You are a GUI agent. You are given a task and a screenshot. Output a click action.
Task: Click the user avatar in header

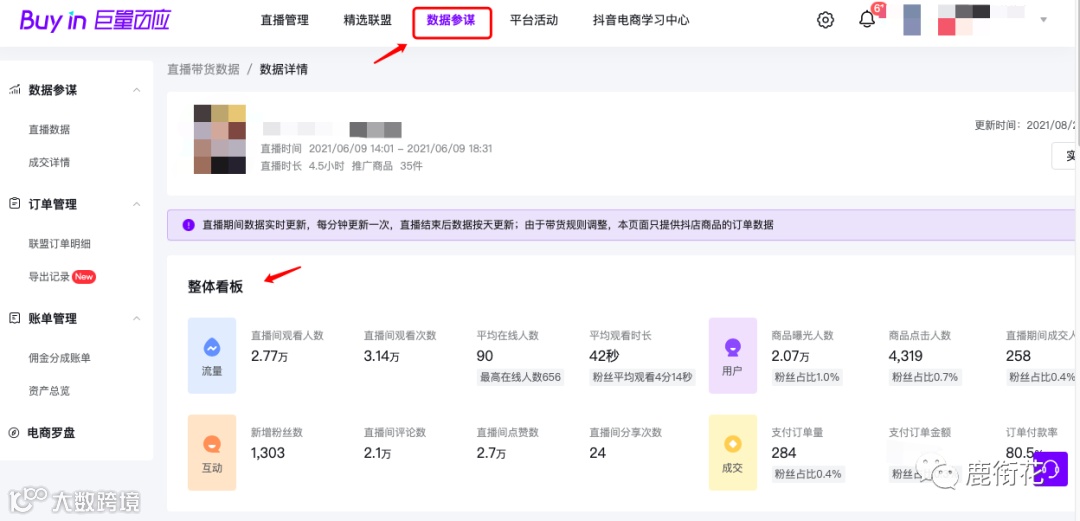[912, 20]
